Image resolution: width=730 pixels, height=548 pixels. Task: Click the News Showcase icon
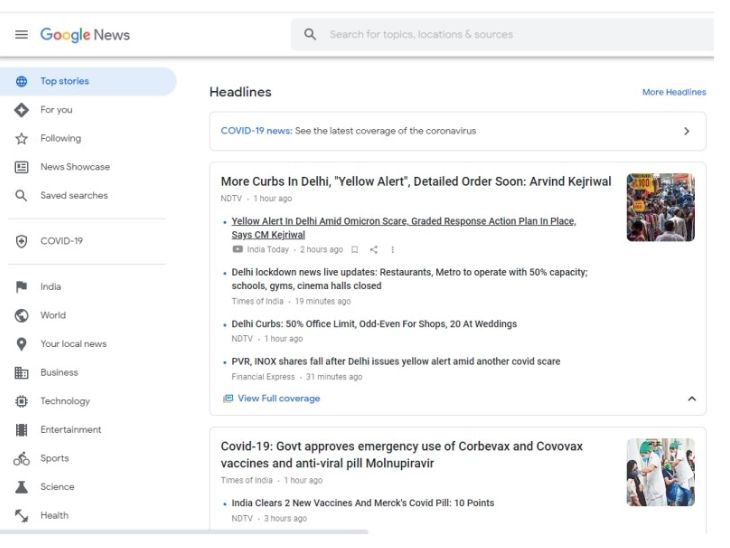(21, 167)
